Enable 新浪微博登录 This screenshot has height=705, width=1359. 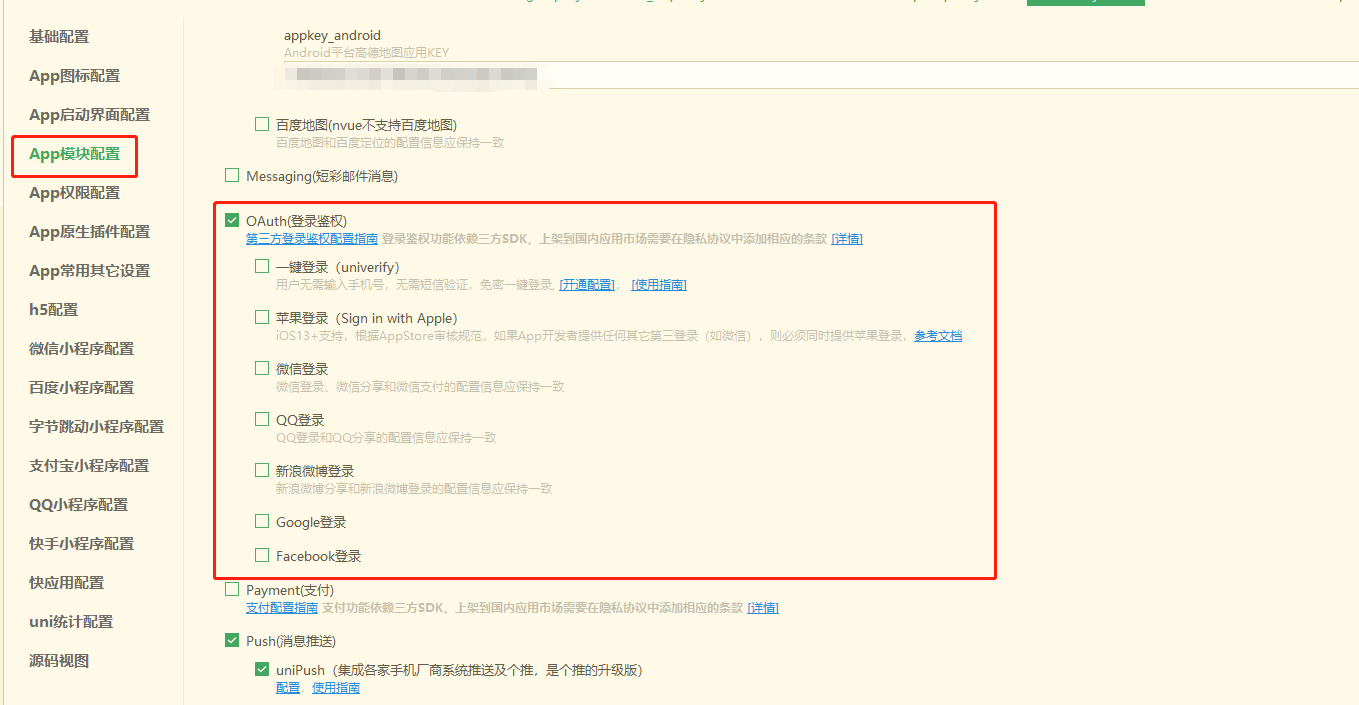(262, 470)
